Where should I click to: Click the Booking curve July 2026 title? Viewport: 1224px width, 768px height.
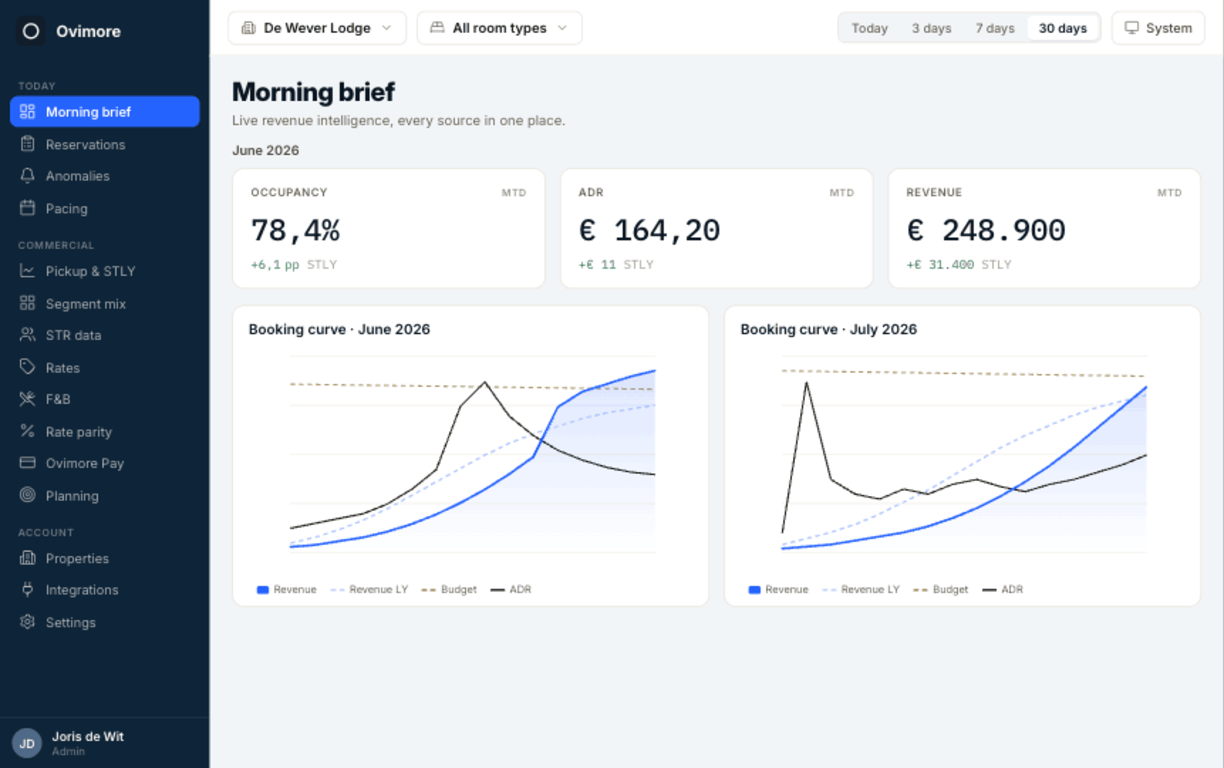(829, 329)
